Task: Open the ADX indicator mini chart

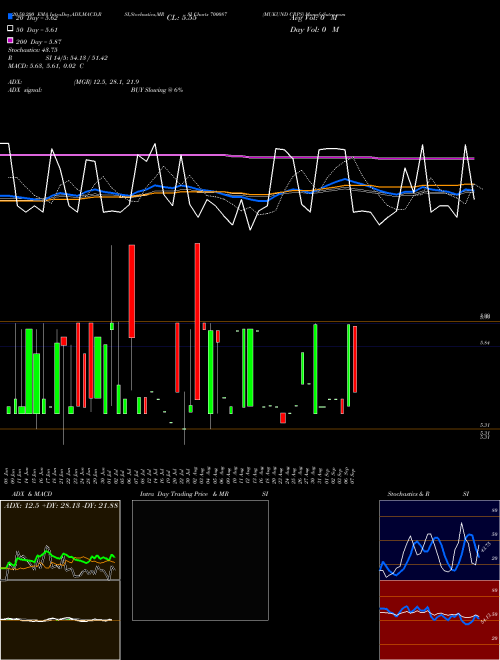Action: click(60, 540)
